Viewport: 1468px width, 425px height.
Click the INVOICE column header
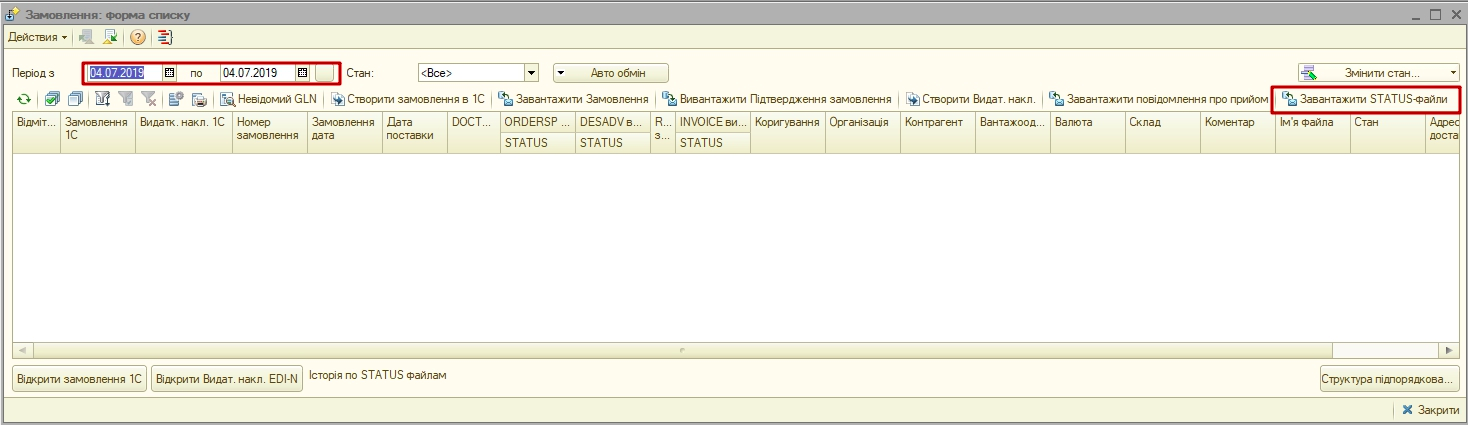(713, 122)
